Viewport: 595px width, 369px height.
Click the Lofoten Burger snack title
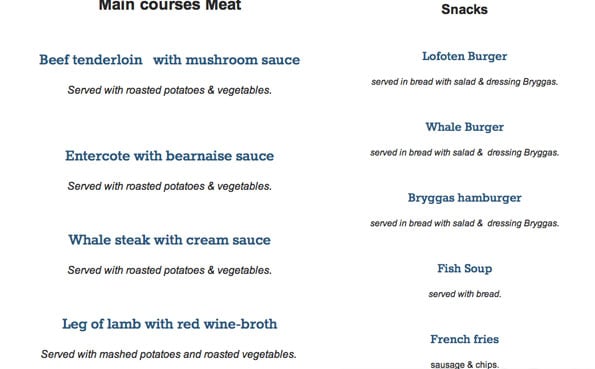464,57
